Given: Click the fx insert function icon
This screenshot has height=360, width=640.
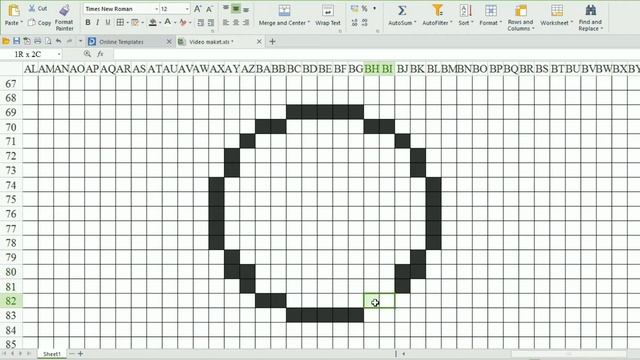Looking at the screenshot, I should click(100, 54).
